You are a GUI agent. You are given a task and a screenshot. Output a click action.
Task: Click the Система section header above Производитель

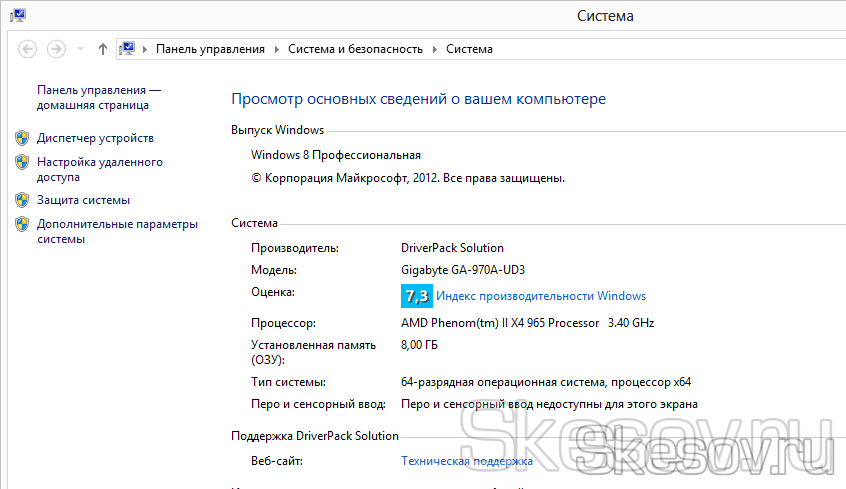(x=254, y=223)
